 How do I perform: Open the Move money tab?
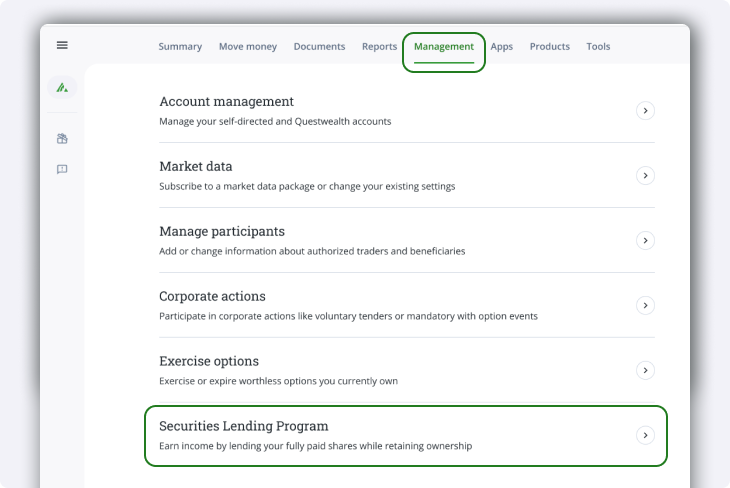tap(248, 46)
